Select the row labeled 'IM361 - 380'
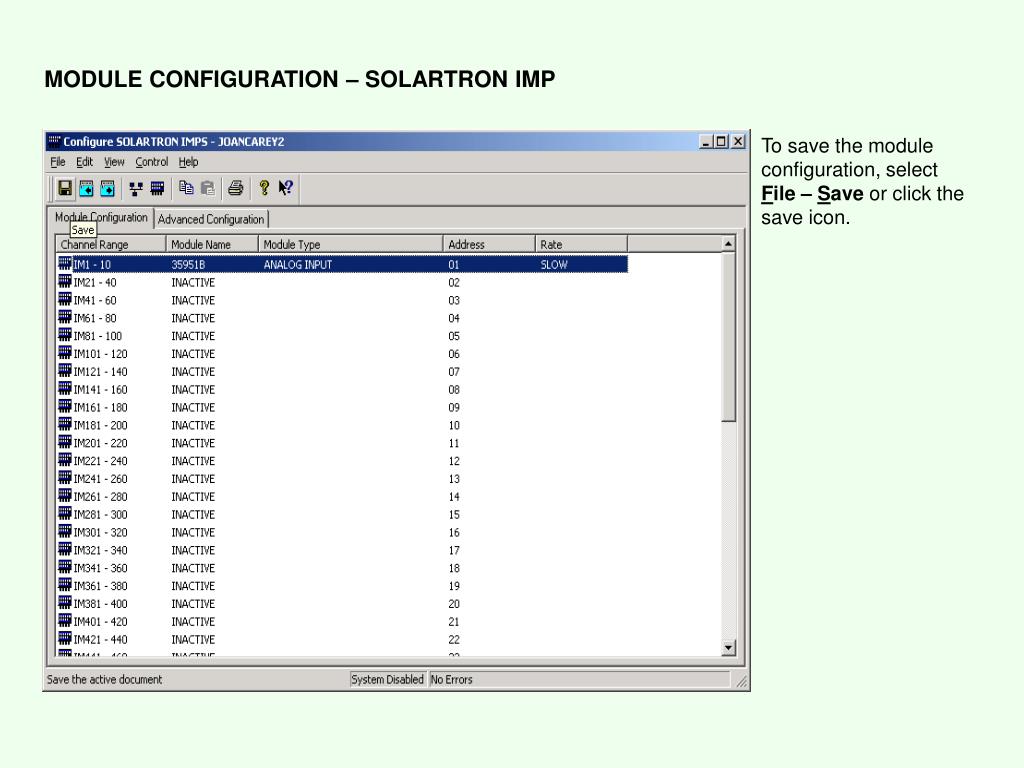1024x768 pixels. click(x=342, y=586)
